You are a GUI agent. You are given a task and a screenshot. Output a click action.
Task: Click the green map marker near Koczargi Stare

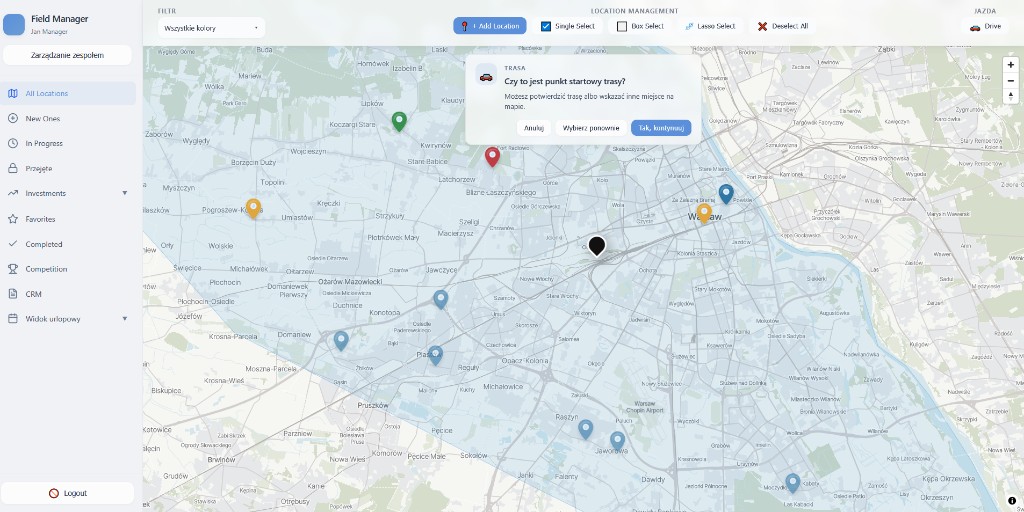pyautogui.click(x=399, y=121)
